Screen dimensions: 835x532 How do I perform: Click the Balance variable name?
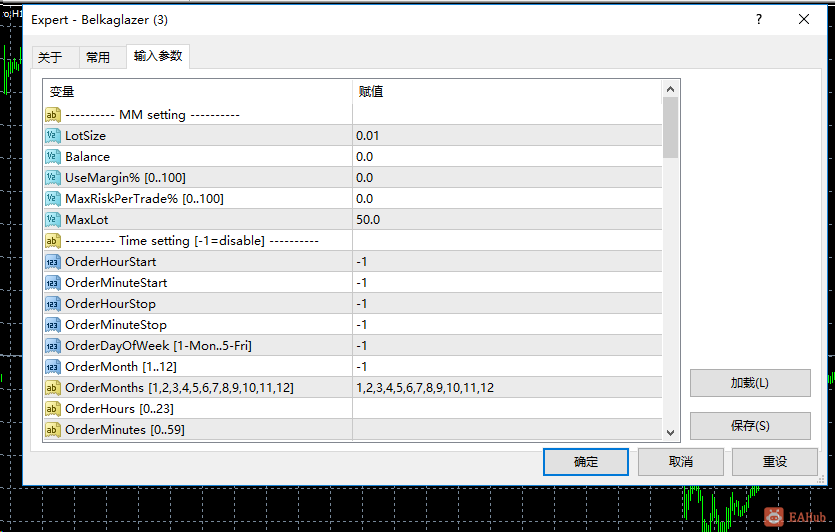pyautogui.click(x=87, y=157)
